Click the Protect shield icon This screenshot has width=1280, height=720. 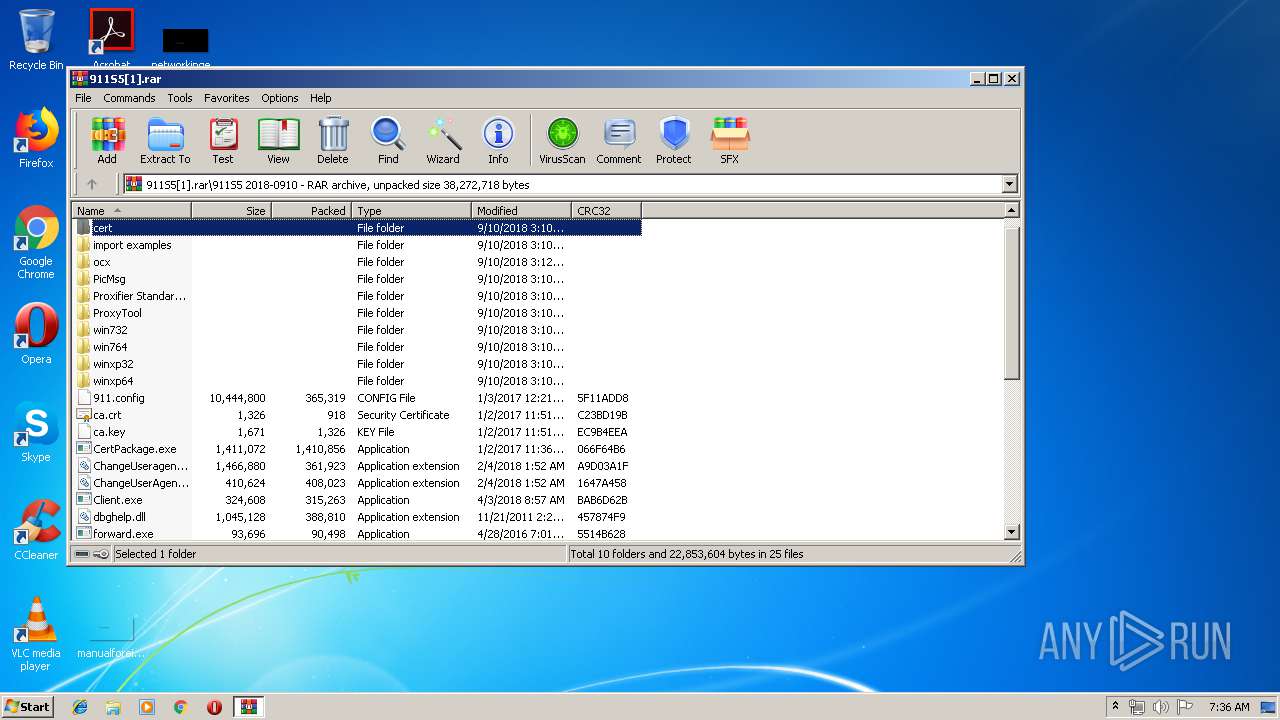tap(674, 140)
